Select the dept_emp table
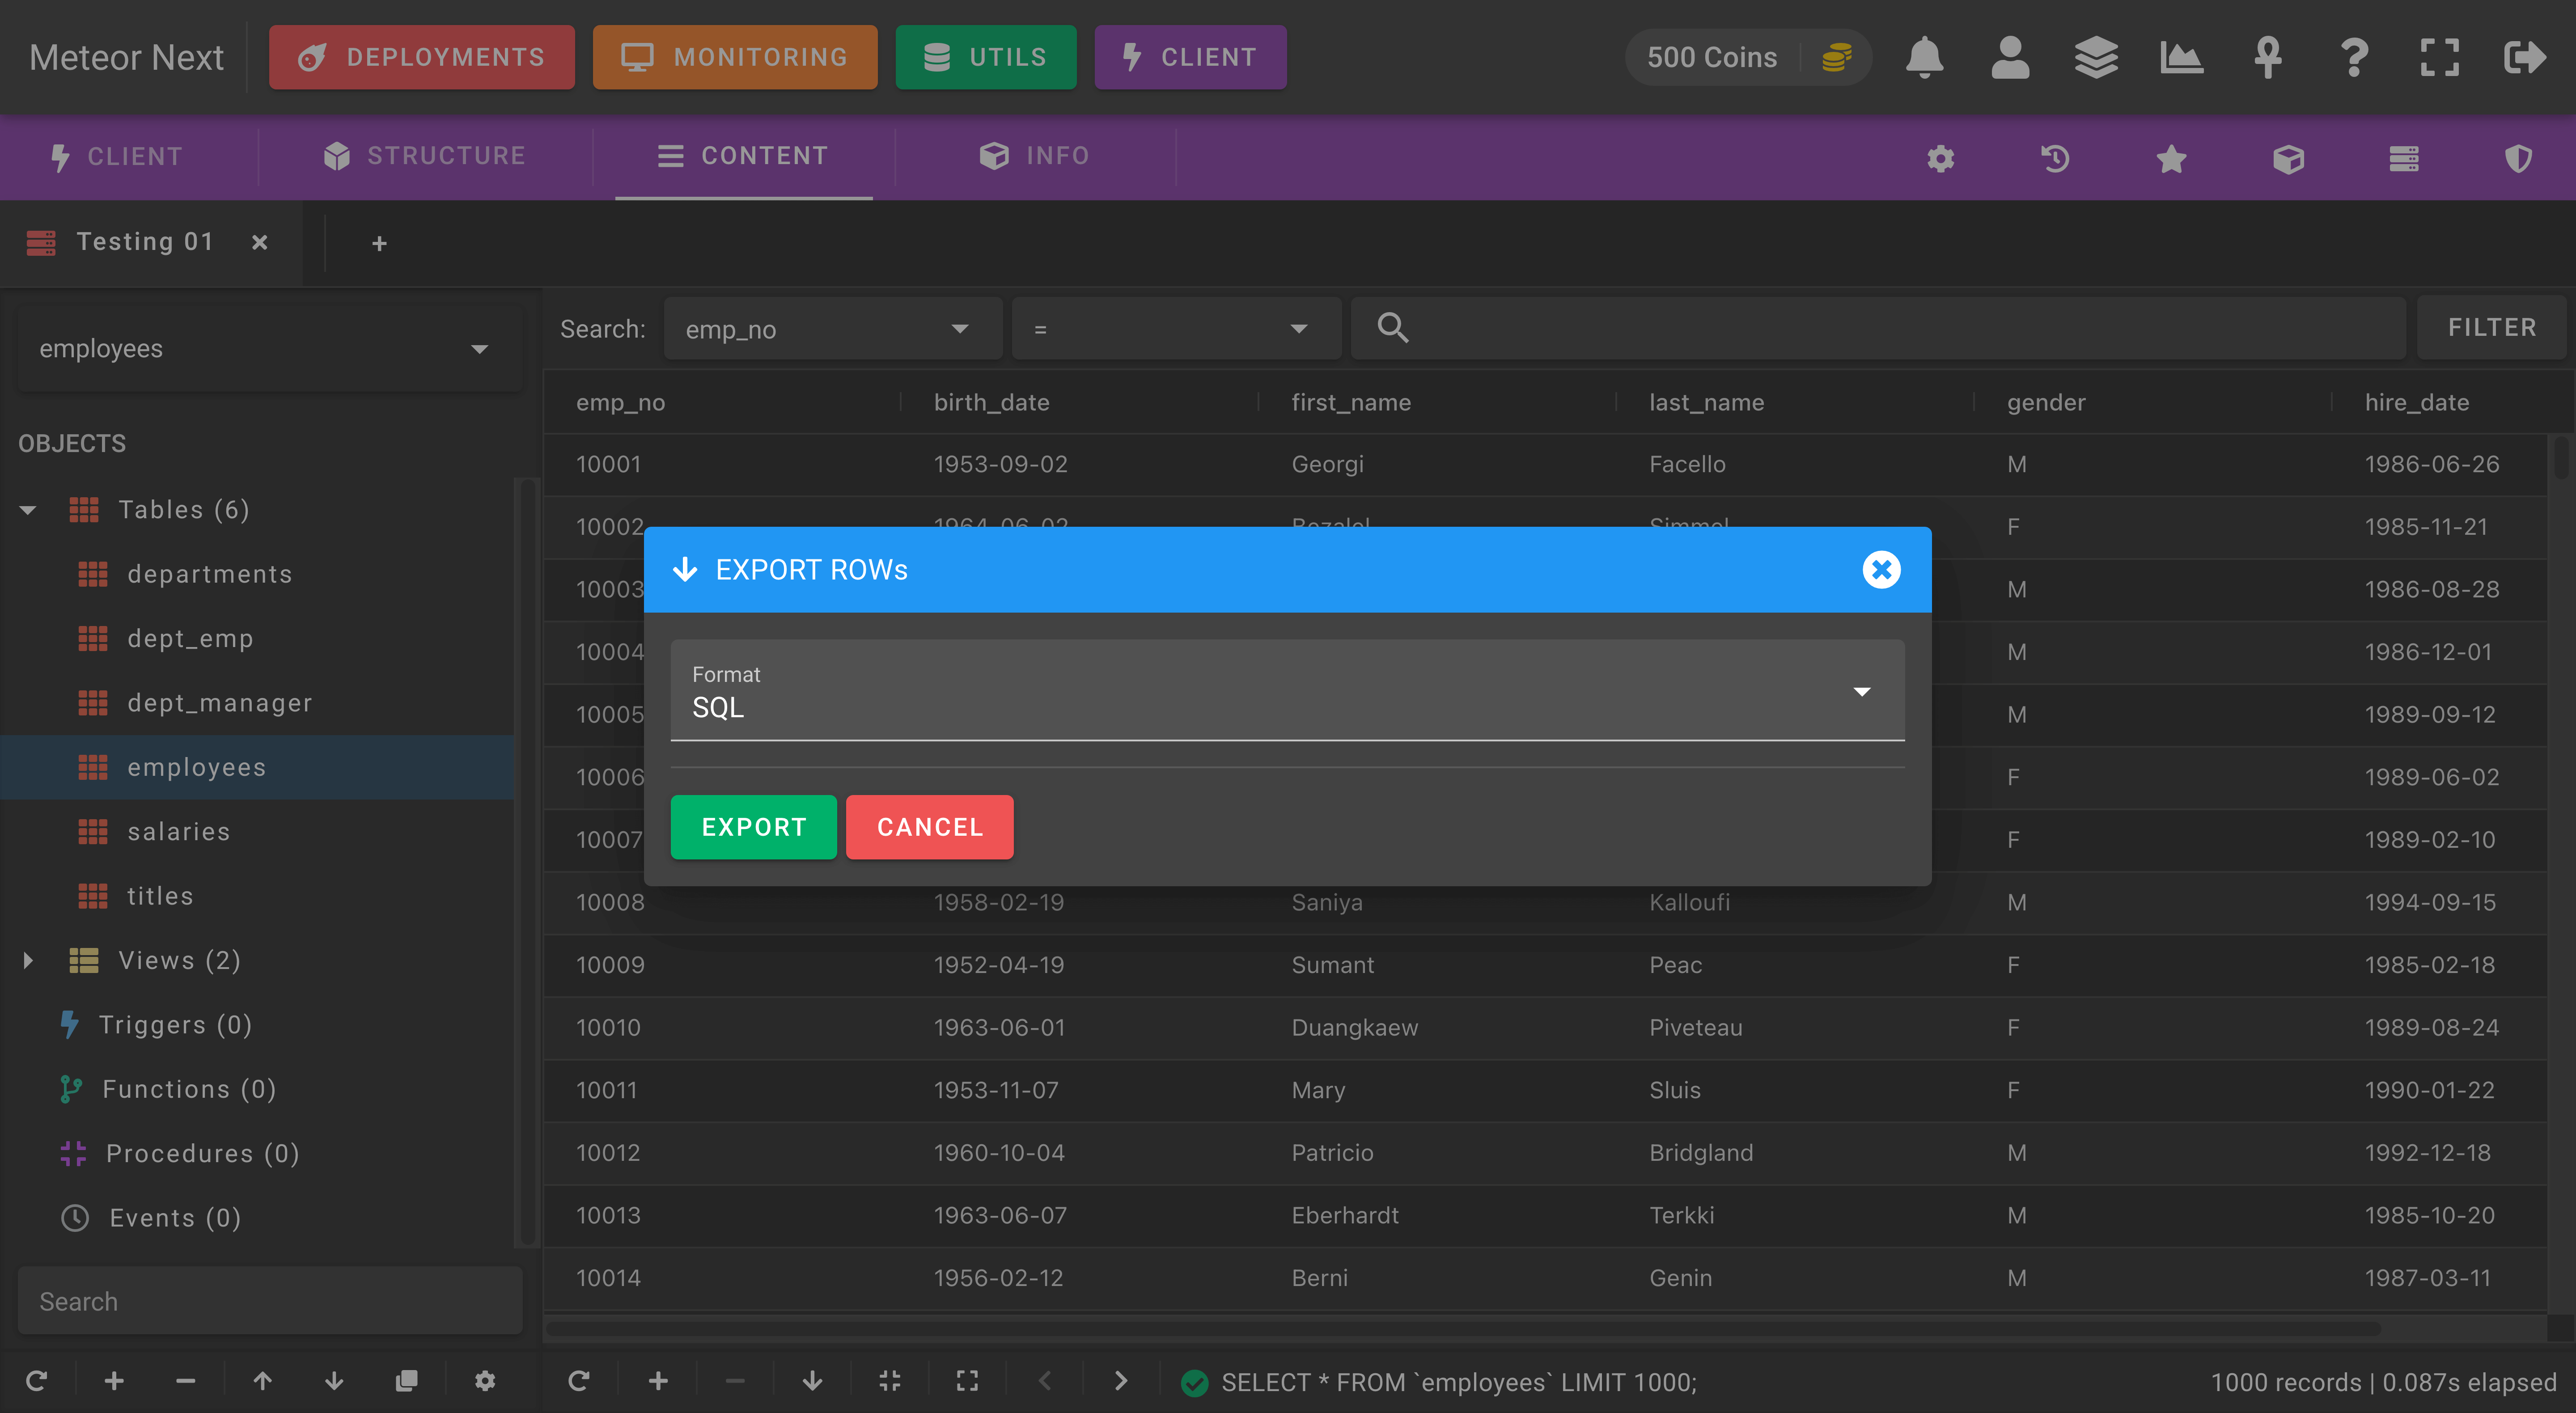 tap(190, 638)
